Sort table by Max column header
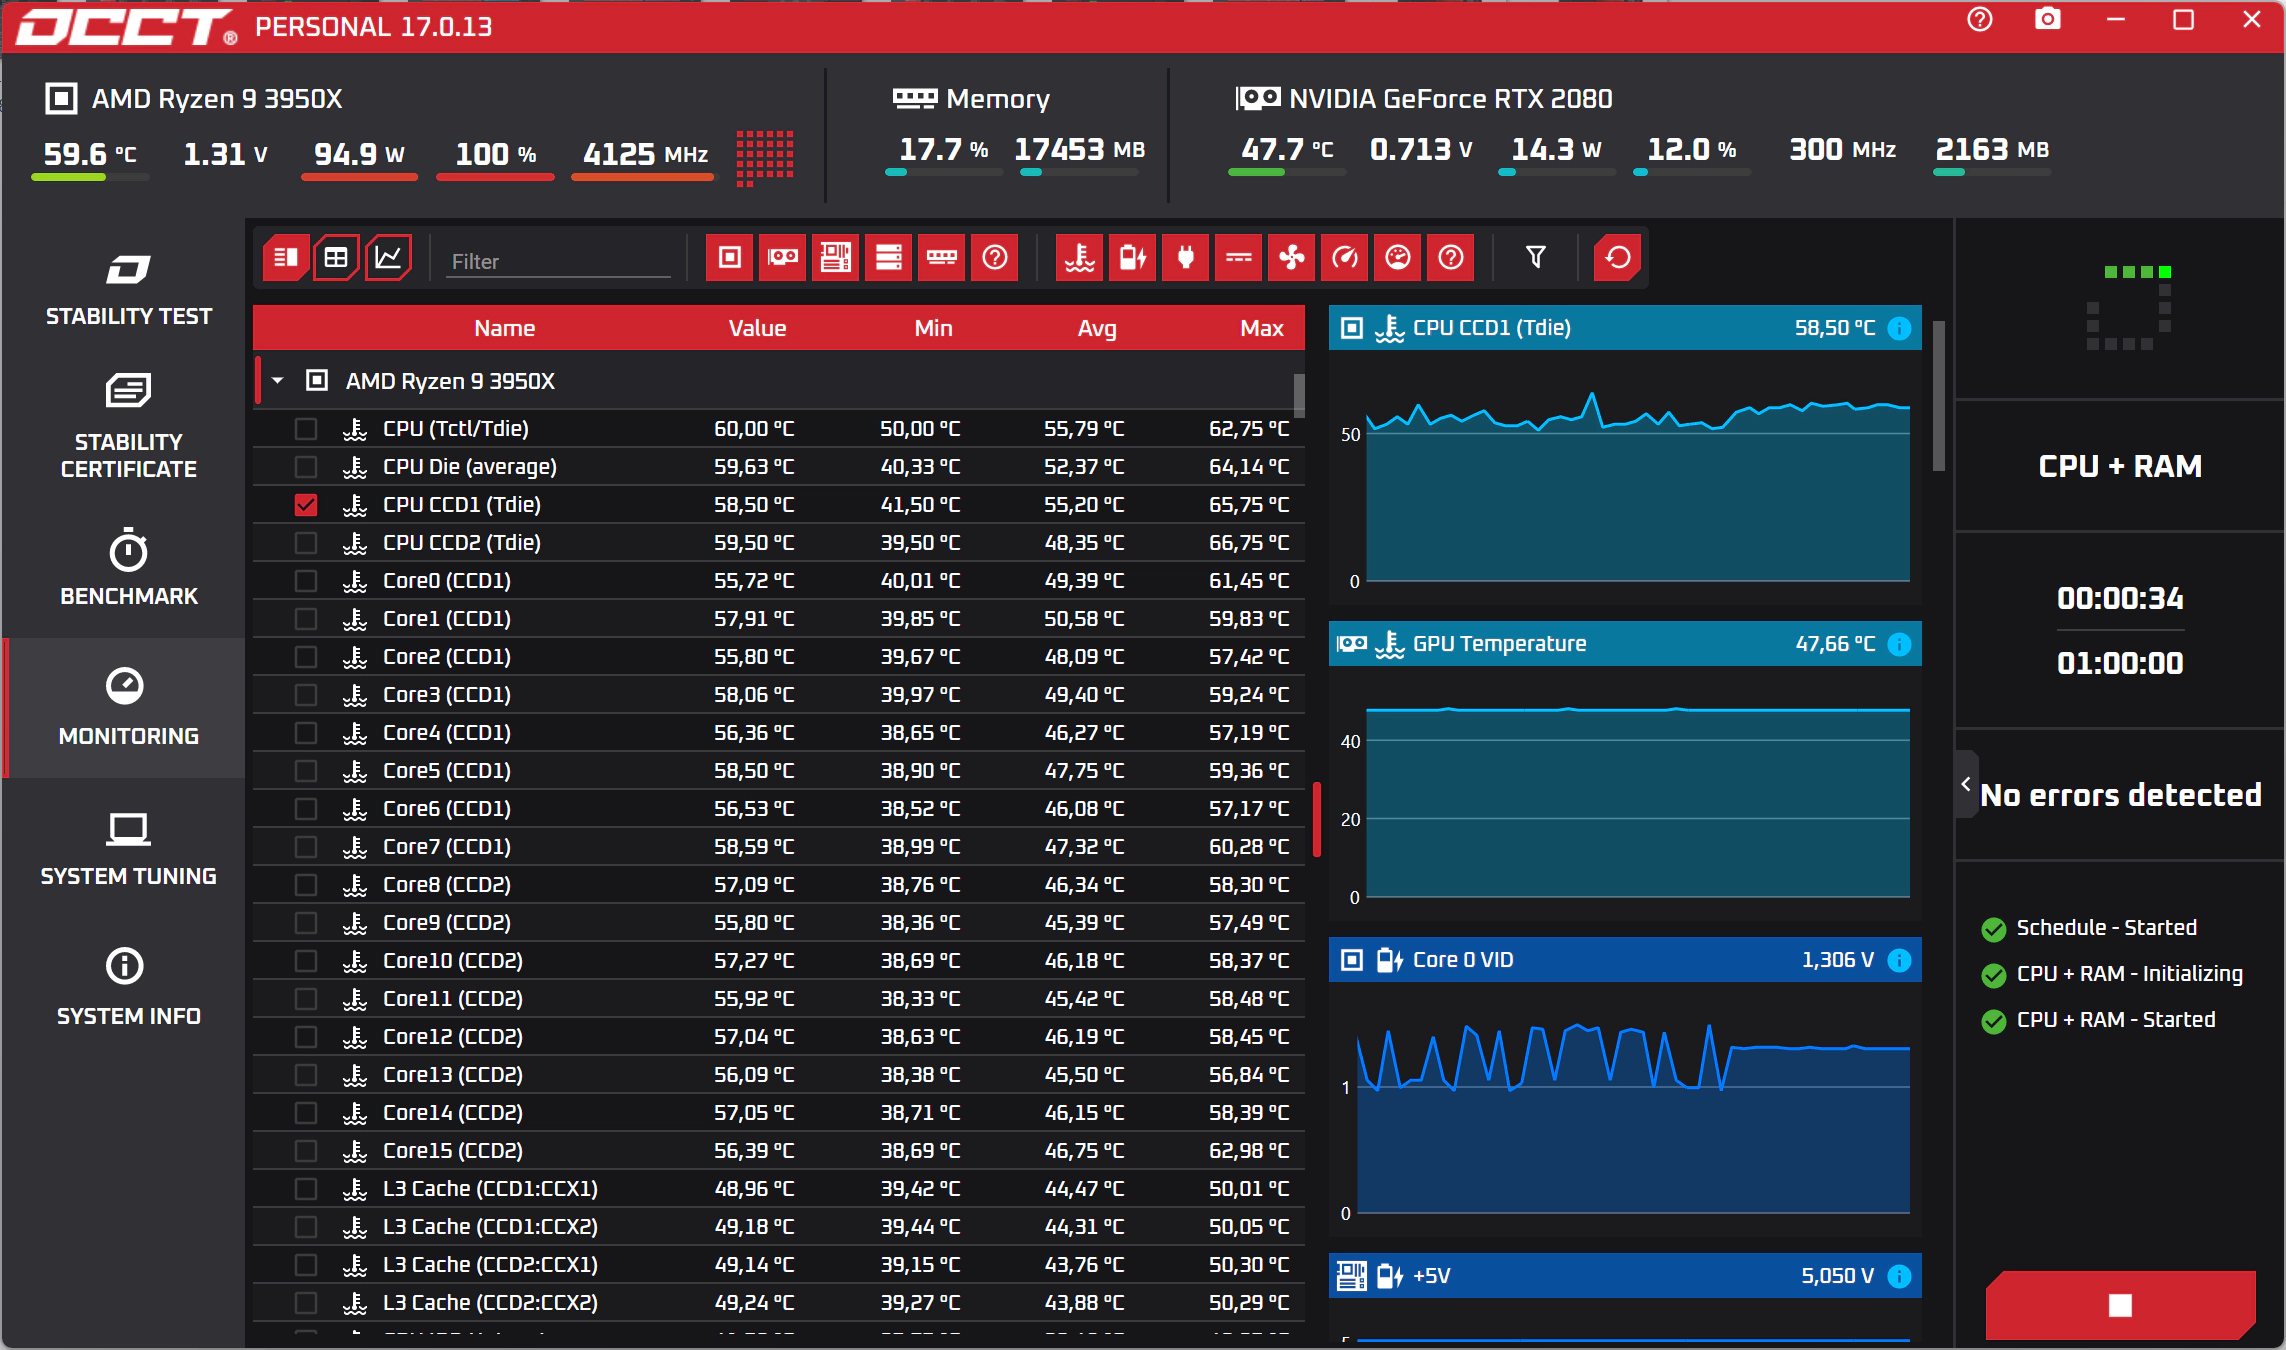The width and height of the screenshot is (2286, 1350). click(1261, 328)
